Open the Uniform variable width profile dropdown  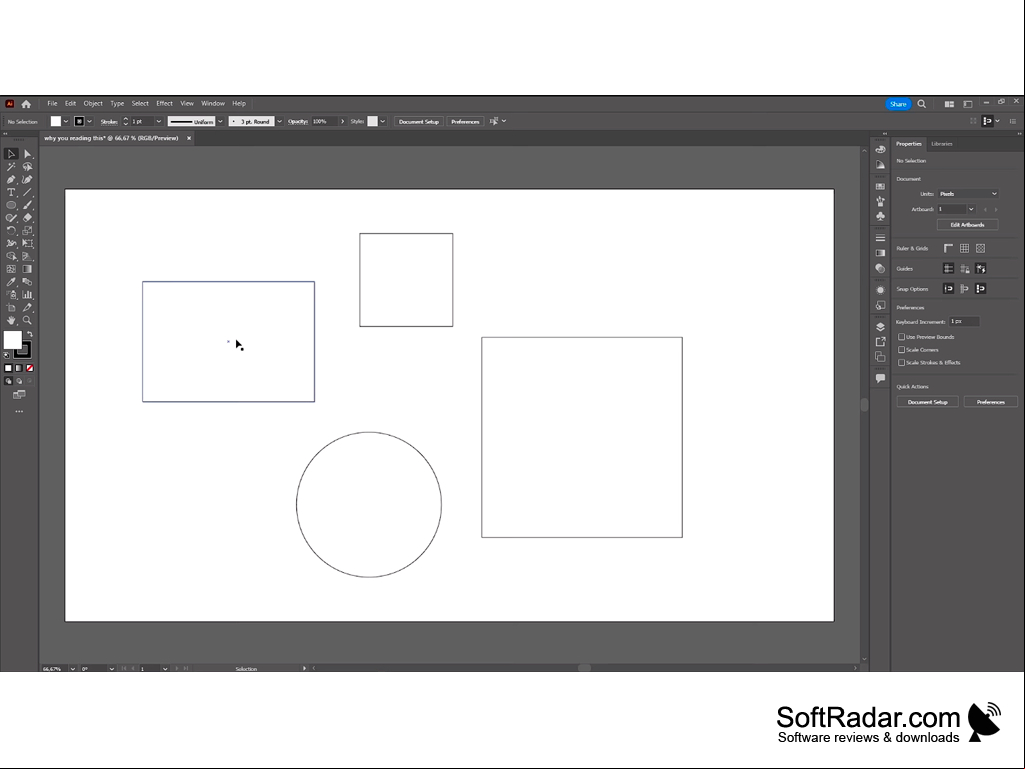tap(220, 122)
